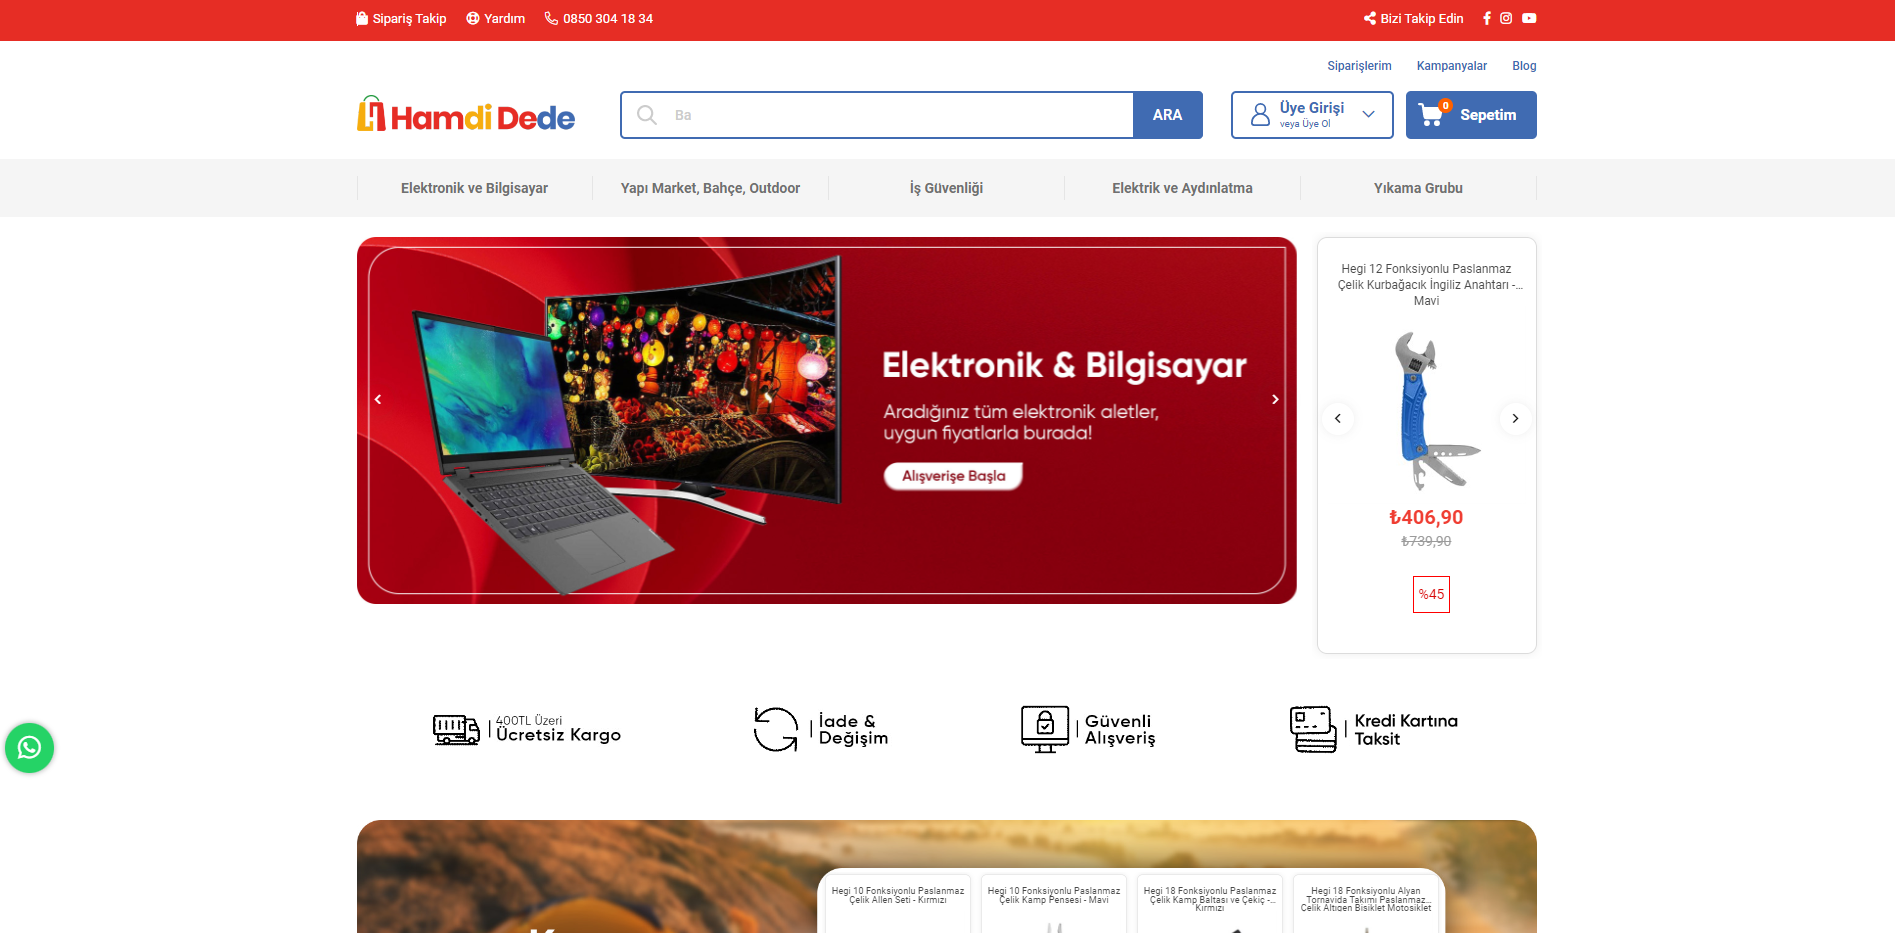1895x933 pixels.
Task: Open Hegi 18 Fonksiyonlu Alyan Tornavida card
Action: point(1365,903)
